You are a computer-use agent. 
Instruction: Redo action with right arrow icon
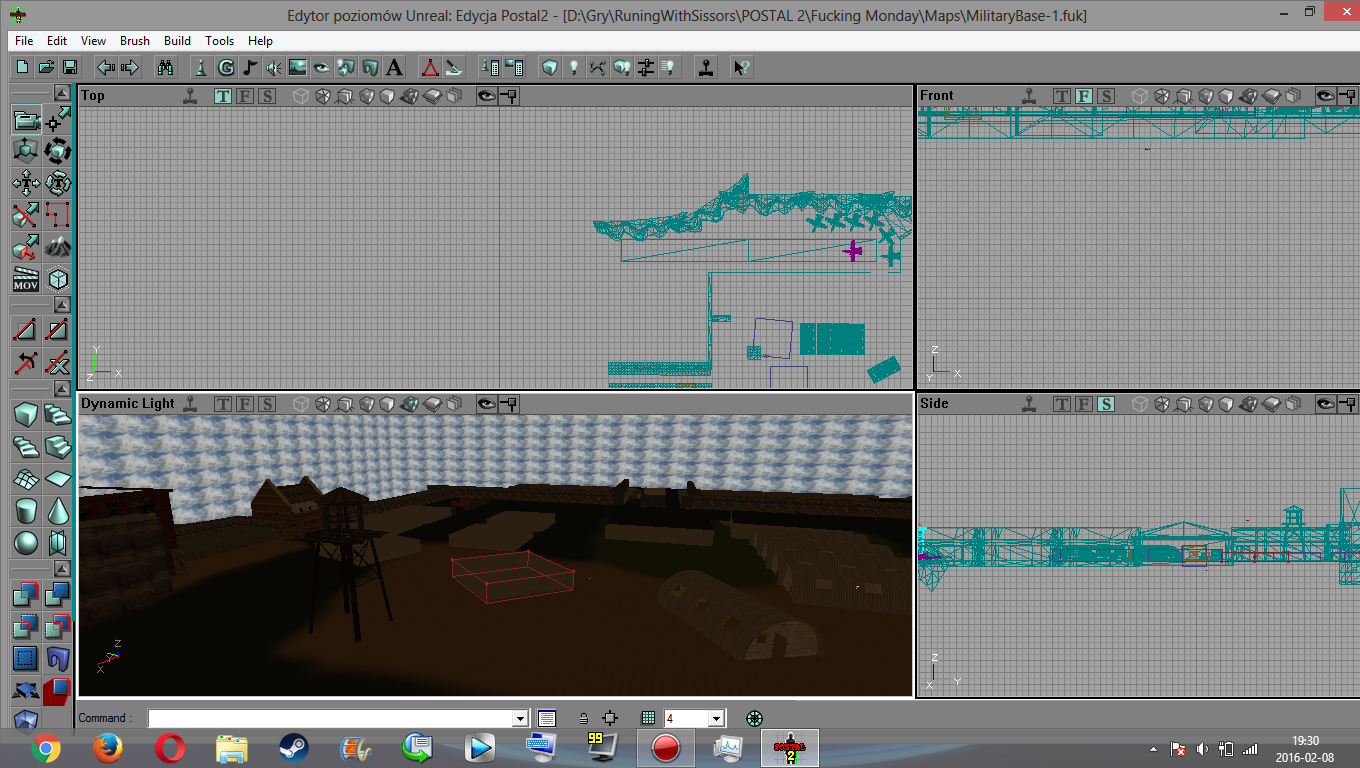tap(129, 67)
